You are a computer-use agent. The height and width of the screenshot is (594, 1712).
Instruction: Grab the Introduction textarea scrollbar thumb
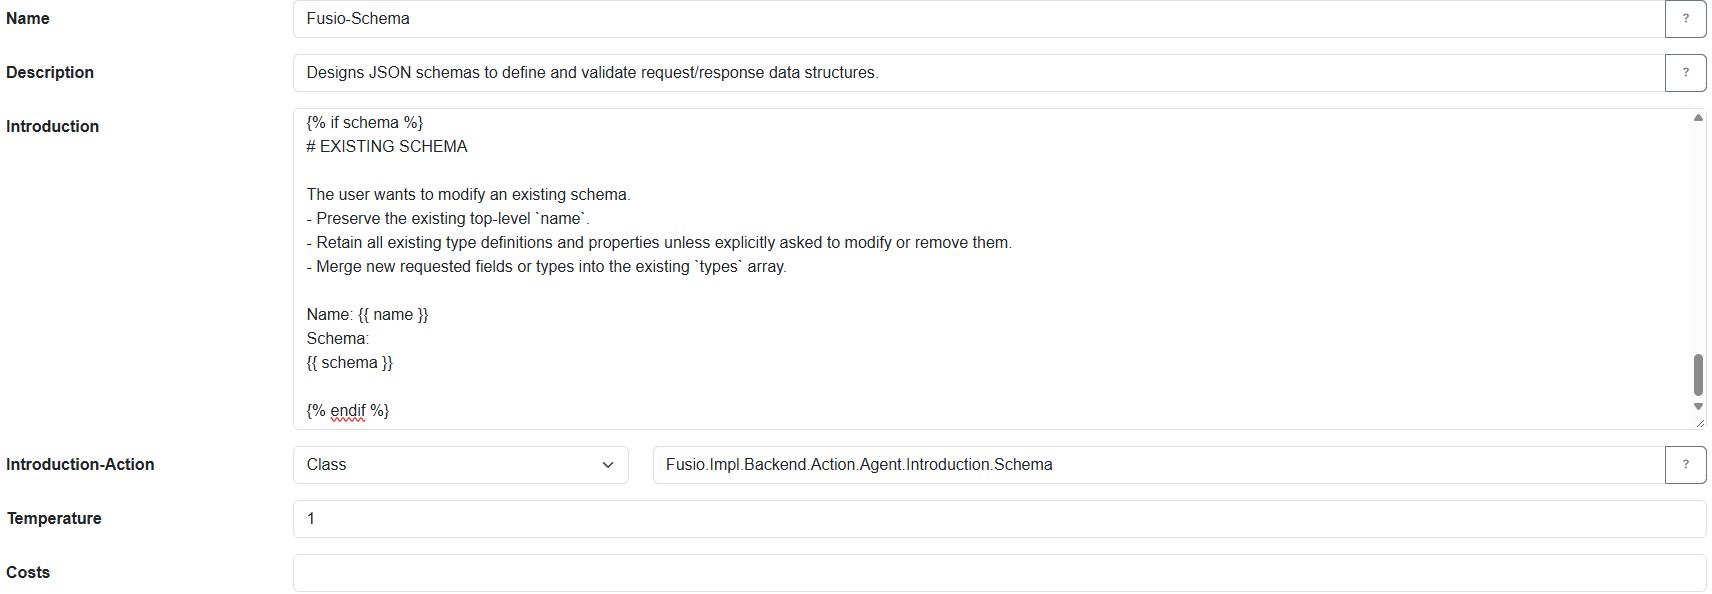click(x=1698, y=375)
